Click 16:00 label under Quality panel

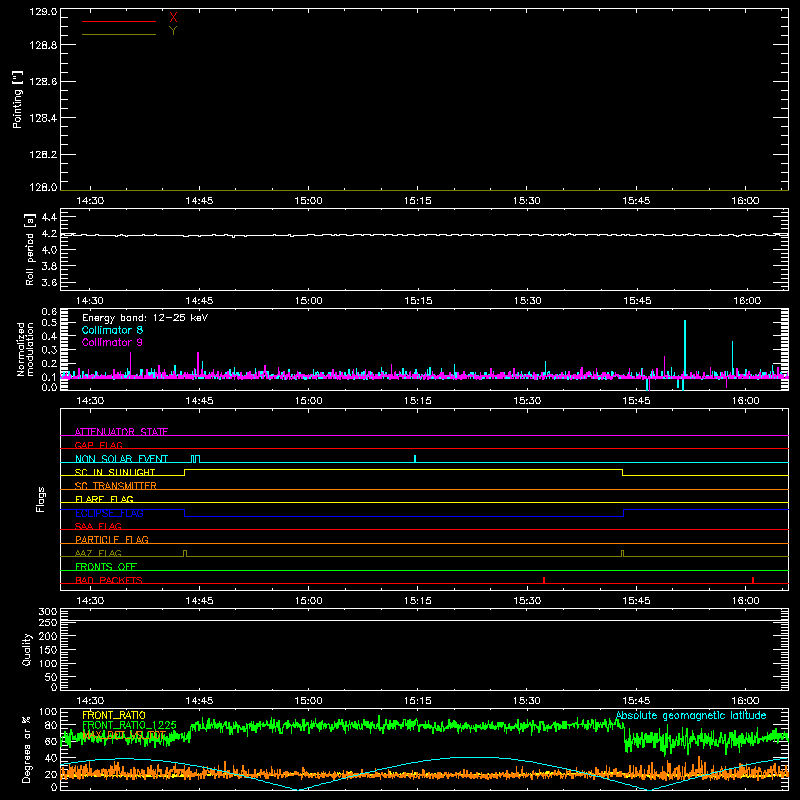(745, 701)
